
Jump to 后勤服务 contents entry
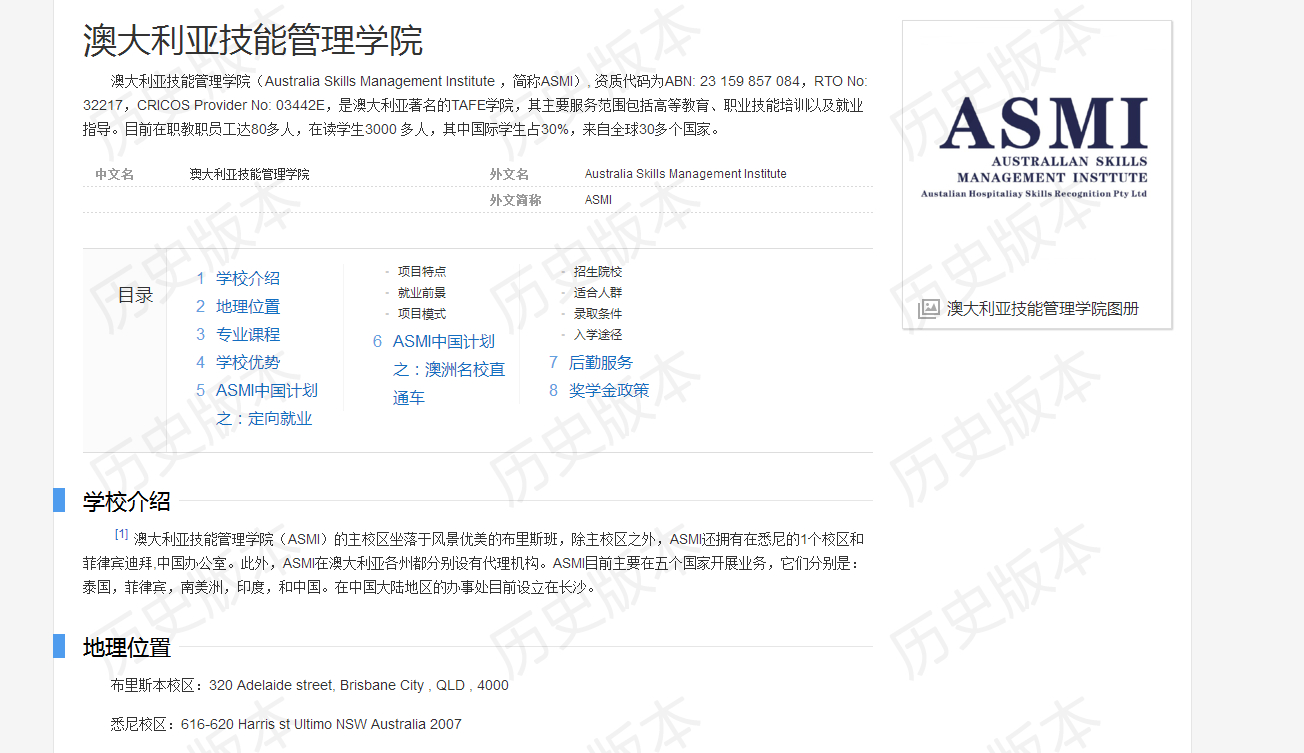[x=601, y=362]
